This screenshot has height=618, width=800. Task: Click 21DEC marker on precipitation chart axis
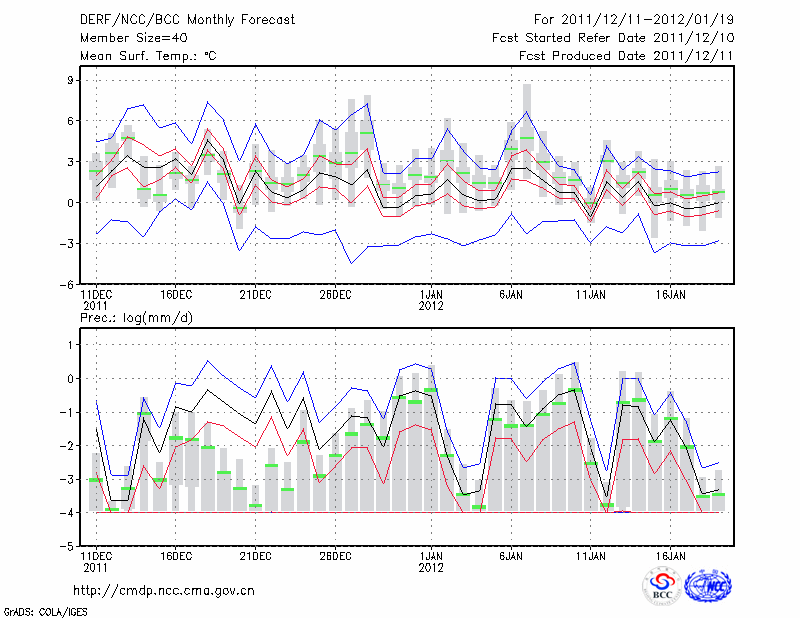pos(255,555)
